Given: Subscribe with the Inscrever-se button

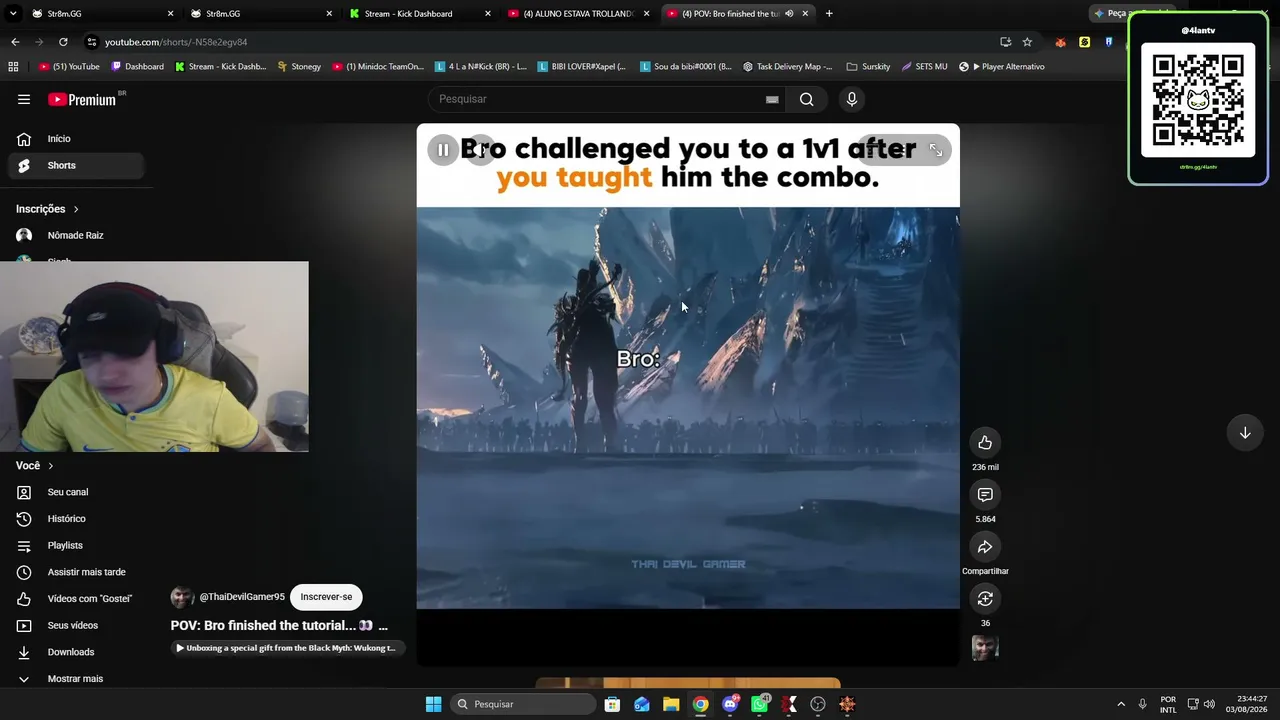Looking at the screenshot, I should [326, 597].
